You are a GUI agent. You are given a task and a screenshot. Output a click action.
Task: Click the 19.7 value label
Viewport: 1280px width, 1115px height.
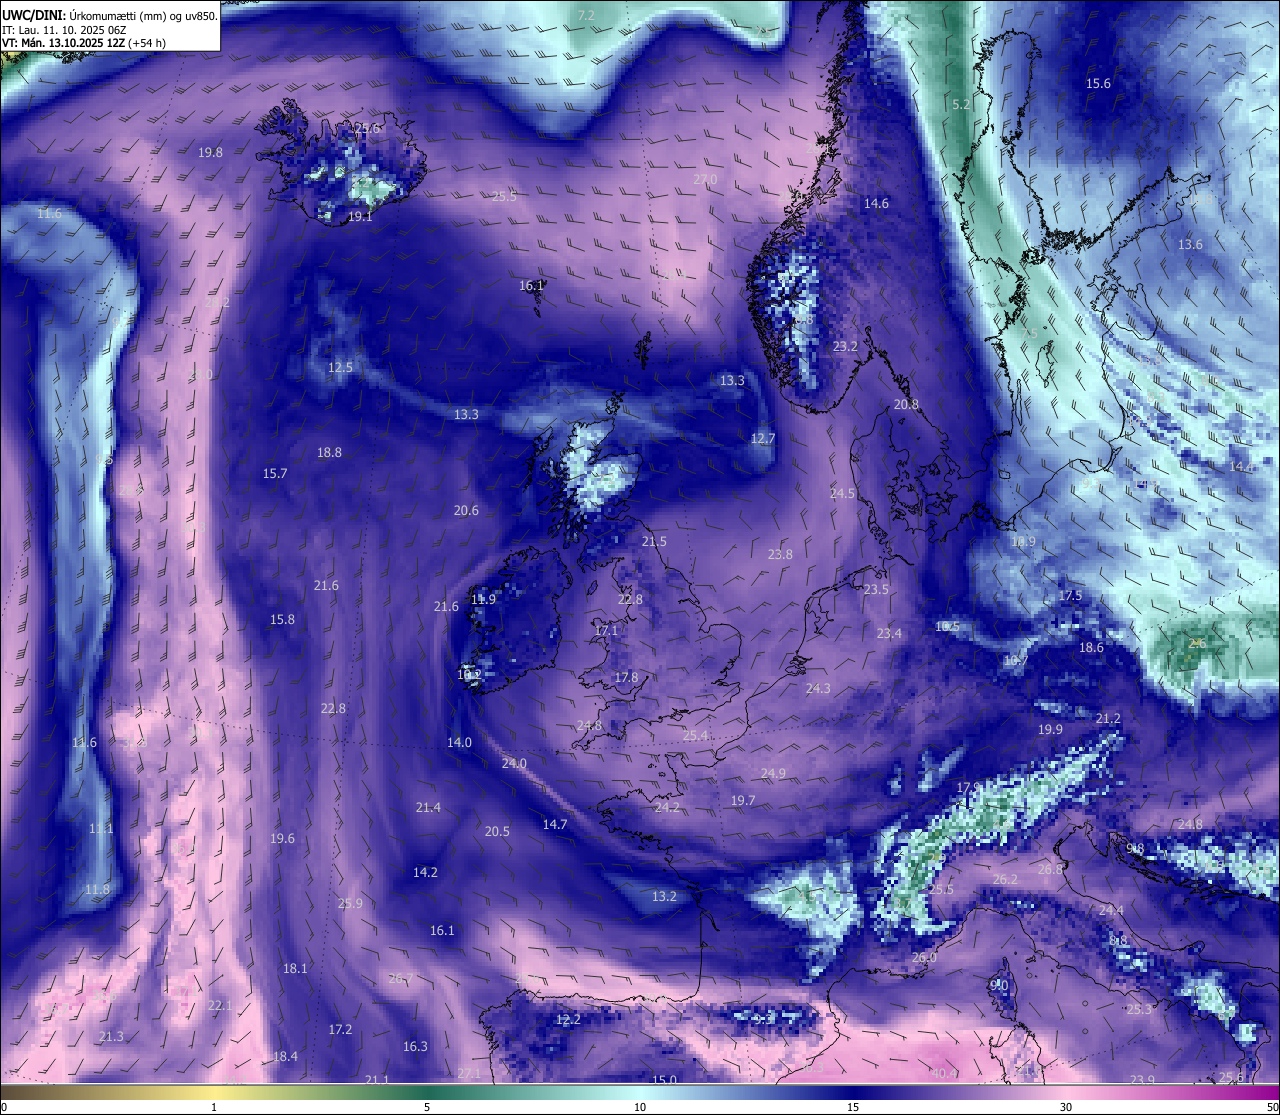[x=743, y=800]
